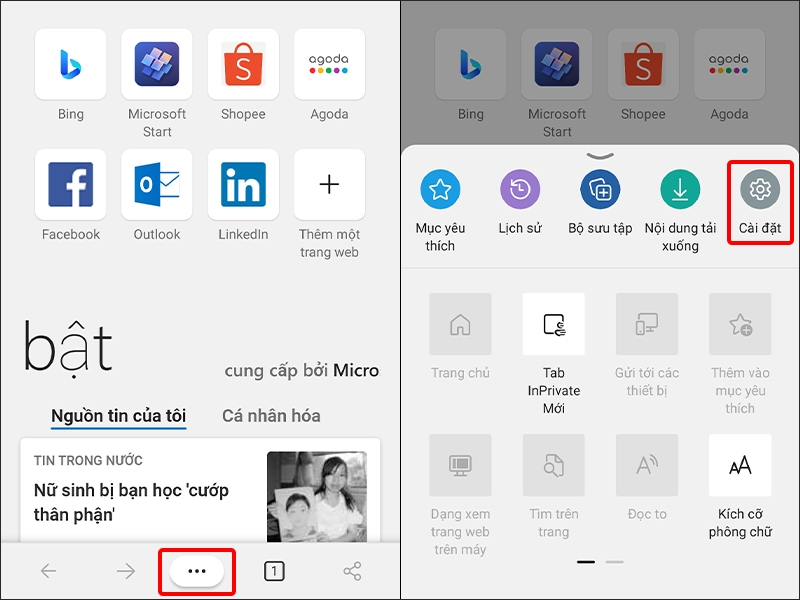Open the Bing shortcut tile
Viewport: 800px width, 600px height.
tap(70, 63)
